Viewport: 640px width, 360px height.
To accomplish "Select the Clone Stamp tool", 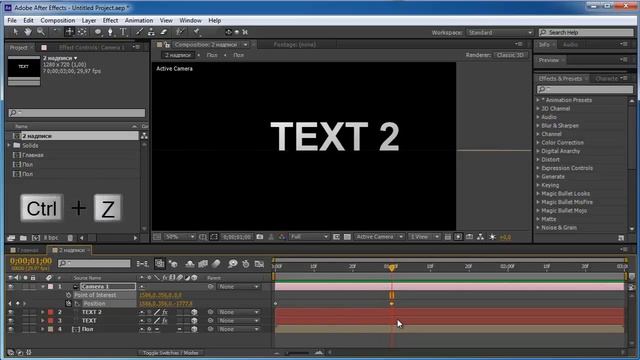I will [x=151, y=32].
